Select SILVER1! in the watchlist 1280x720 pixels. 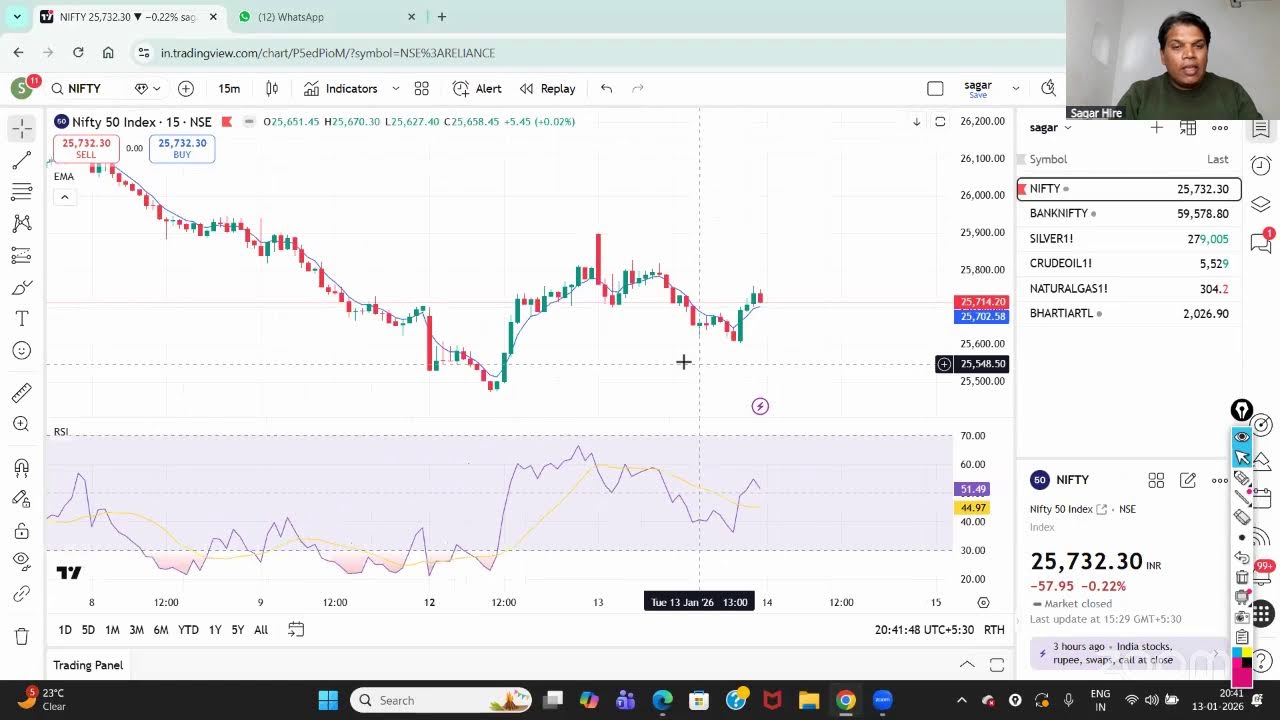click(1129, 238)
